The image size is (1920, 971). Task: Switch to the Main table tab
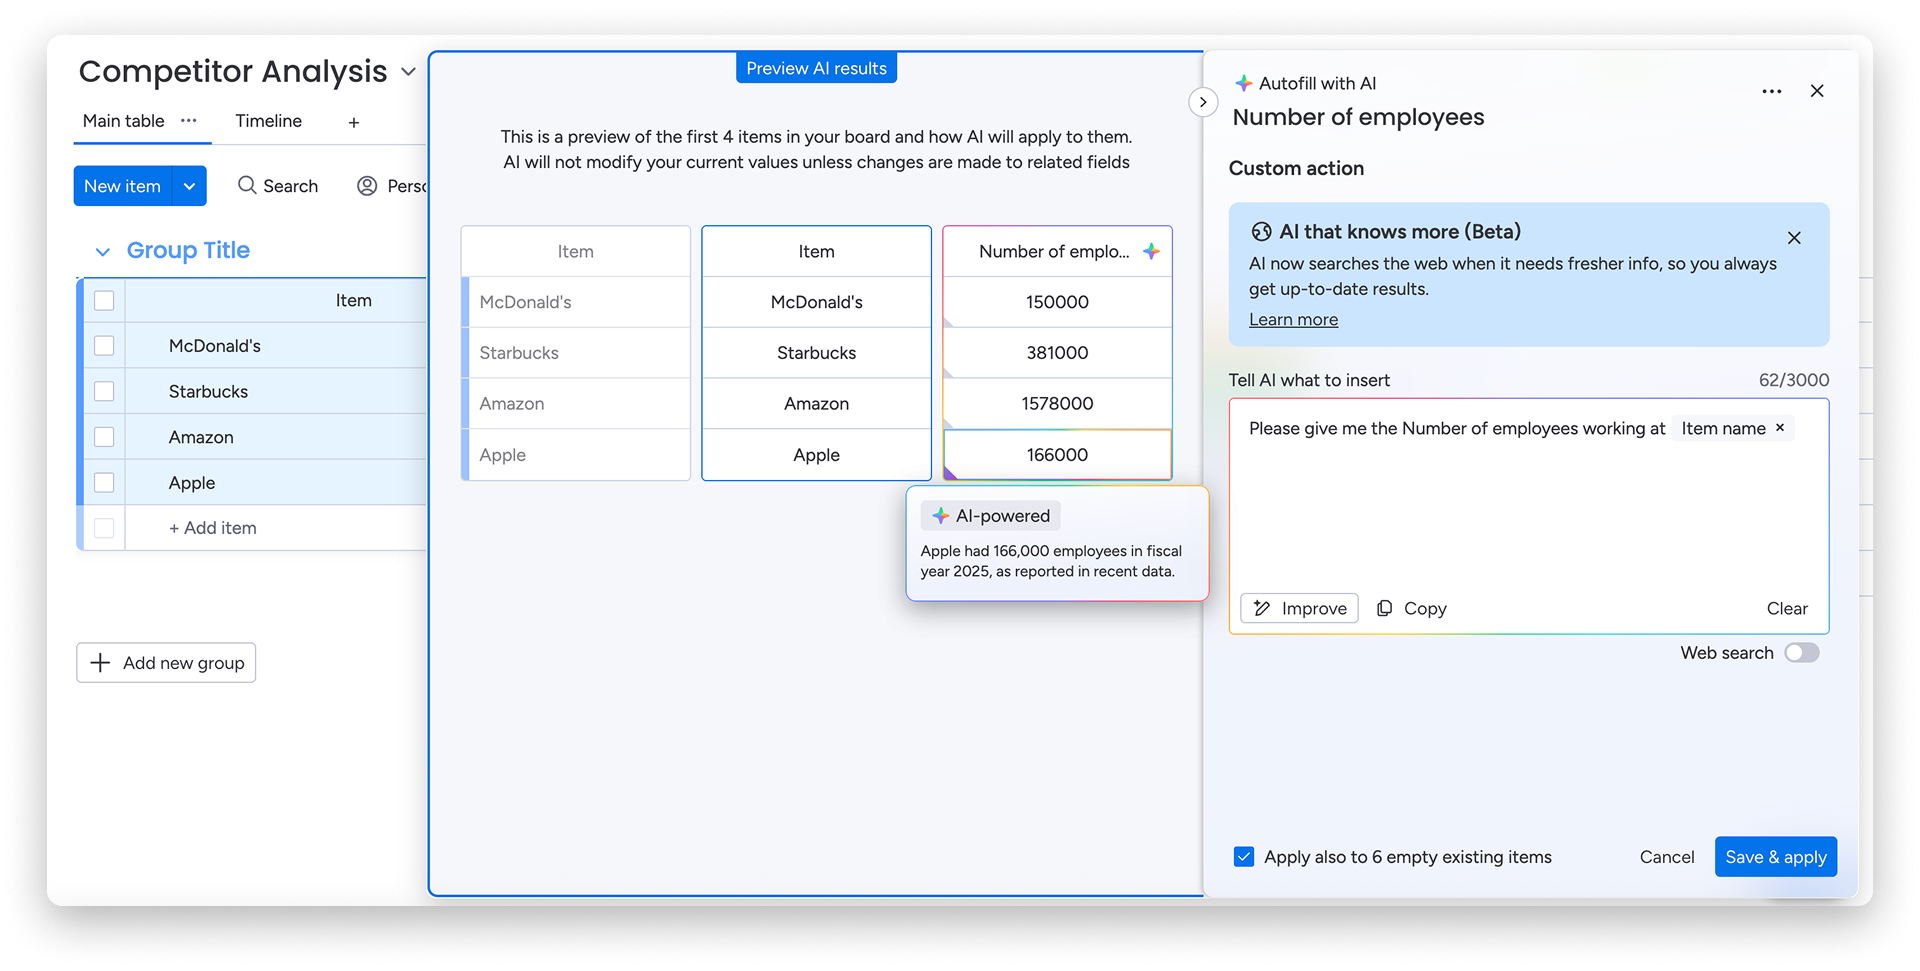(123, 121)
